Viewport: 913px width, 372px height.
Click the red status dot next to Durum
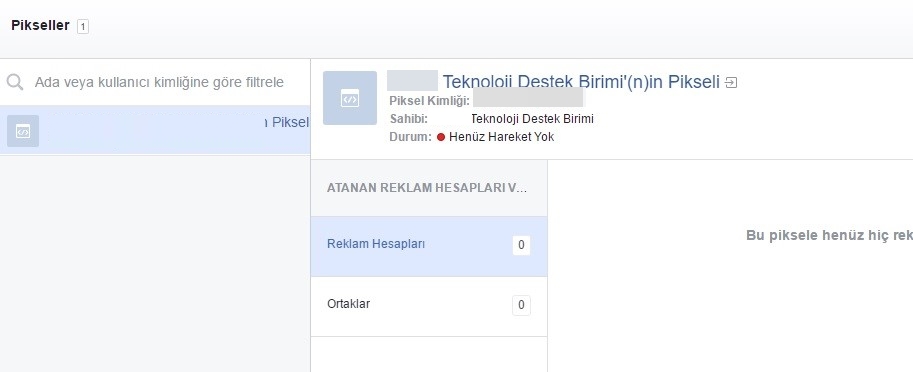coord(441,137)
